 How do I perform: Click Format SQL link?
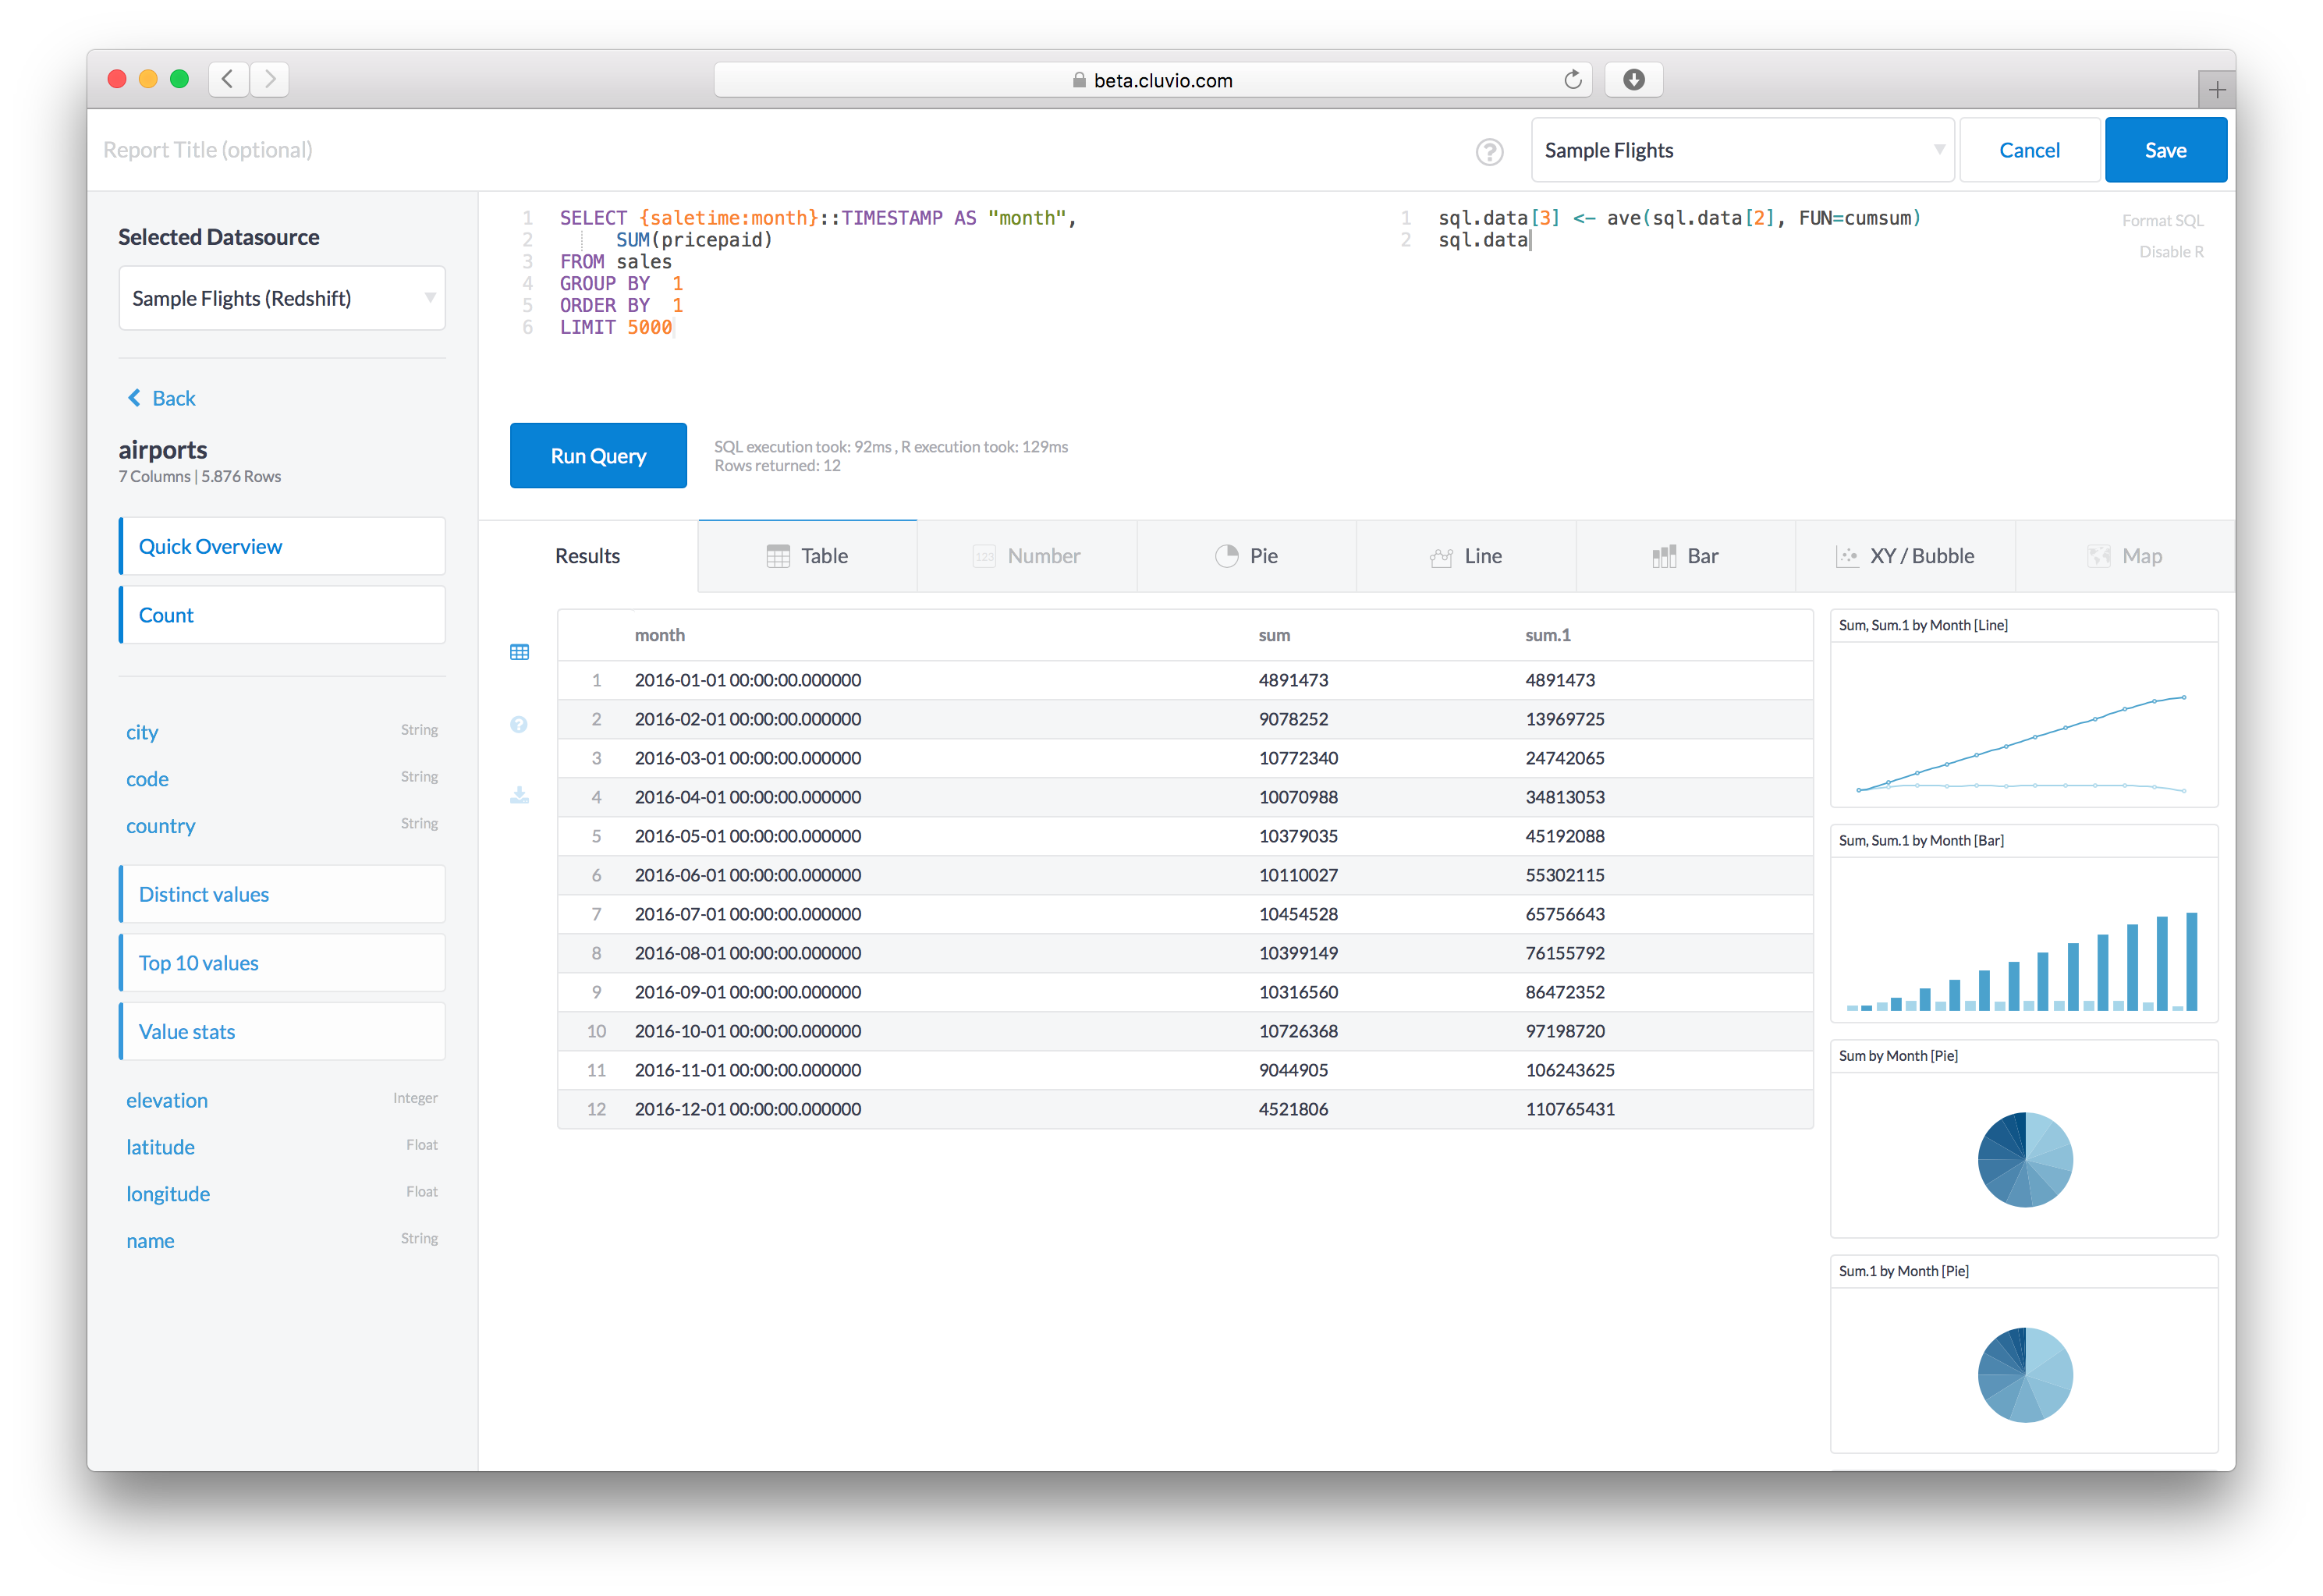(x=2162, y=220)
